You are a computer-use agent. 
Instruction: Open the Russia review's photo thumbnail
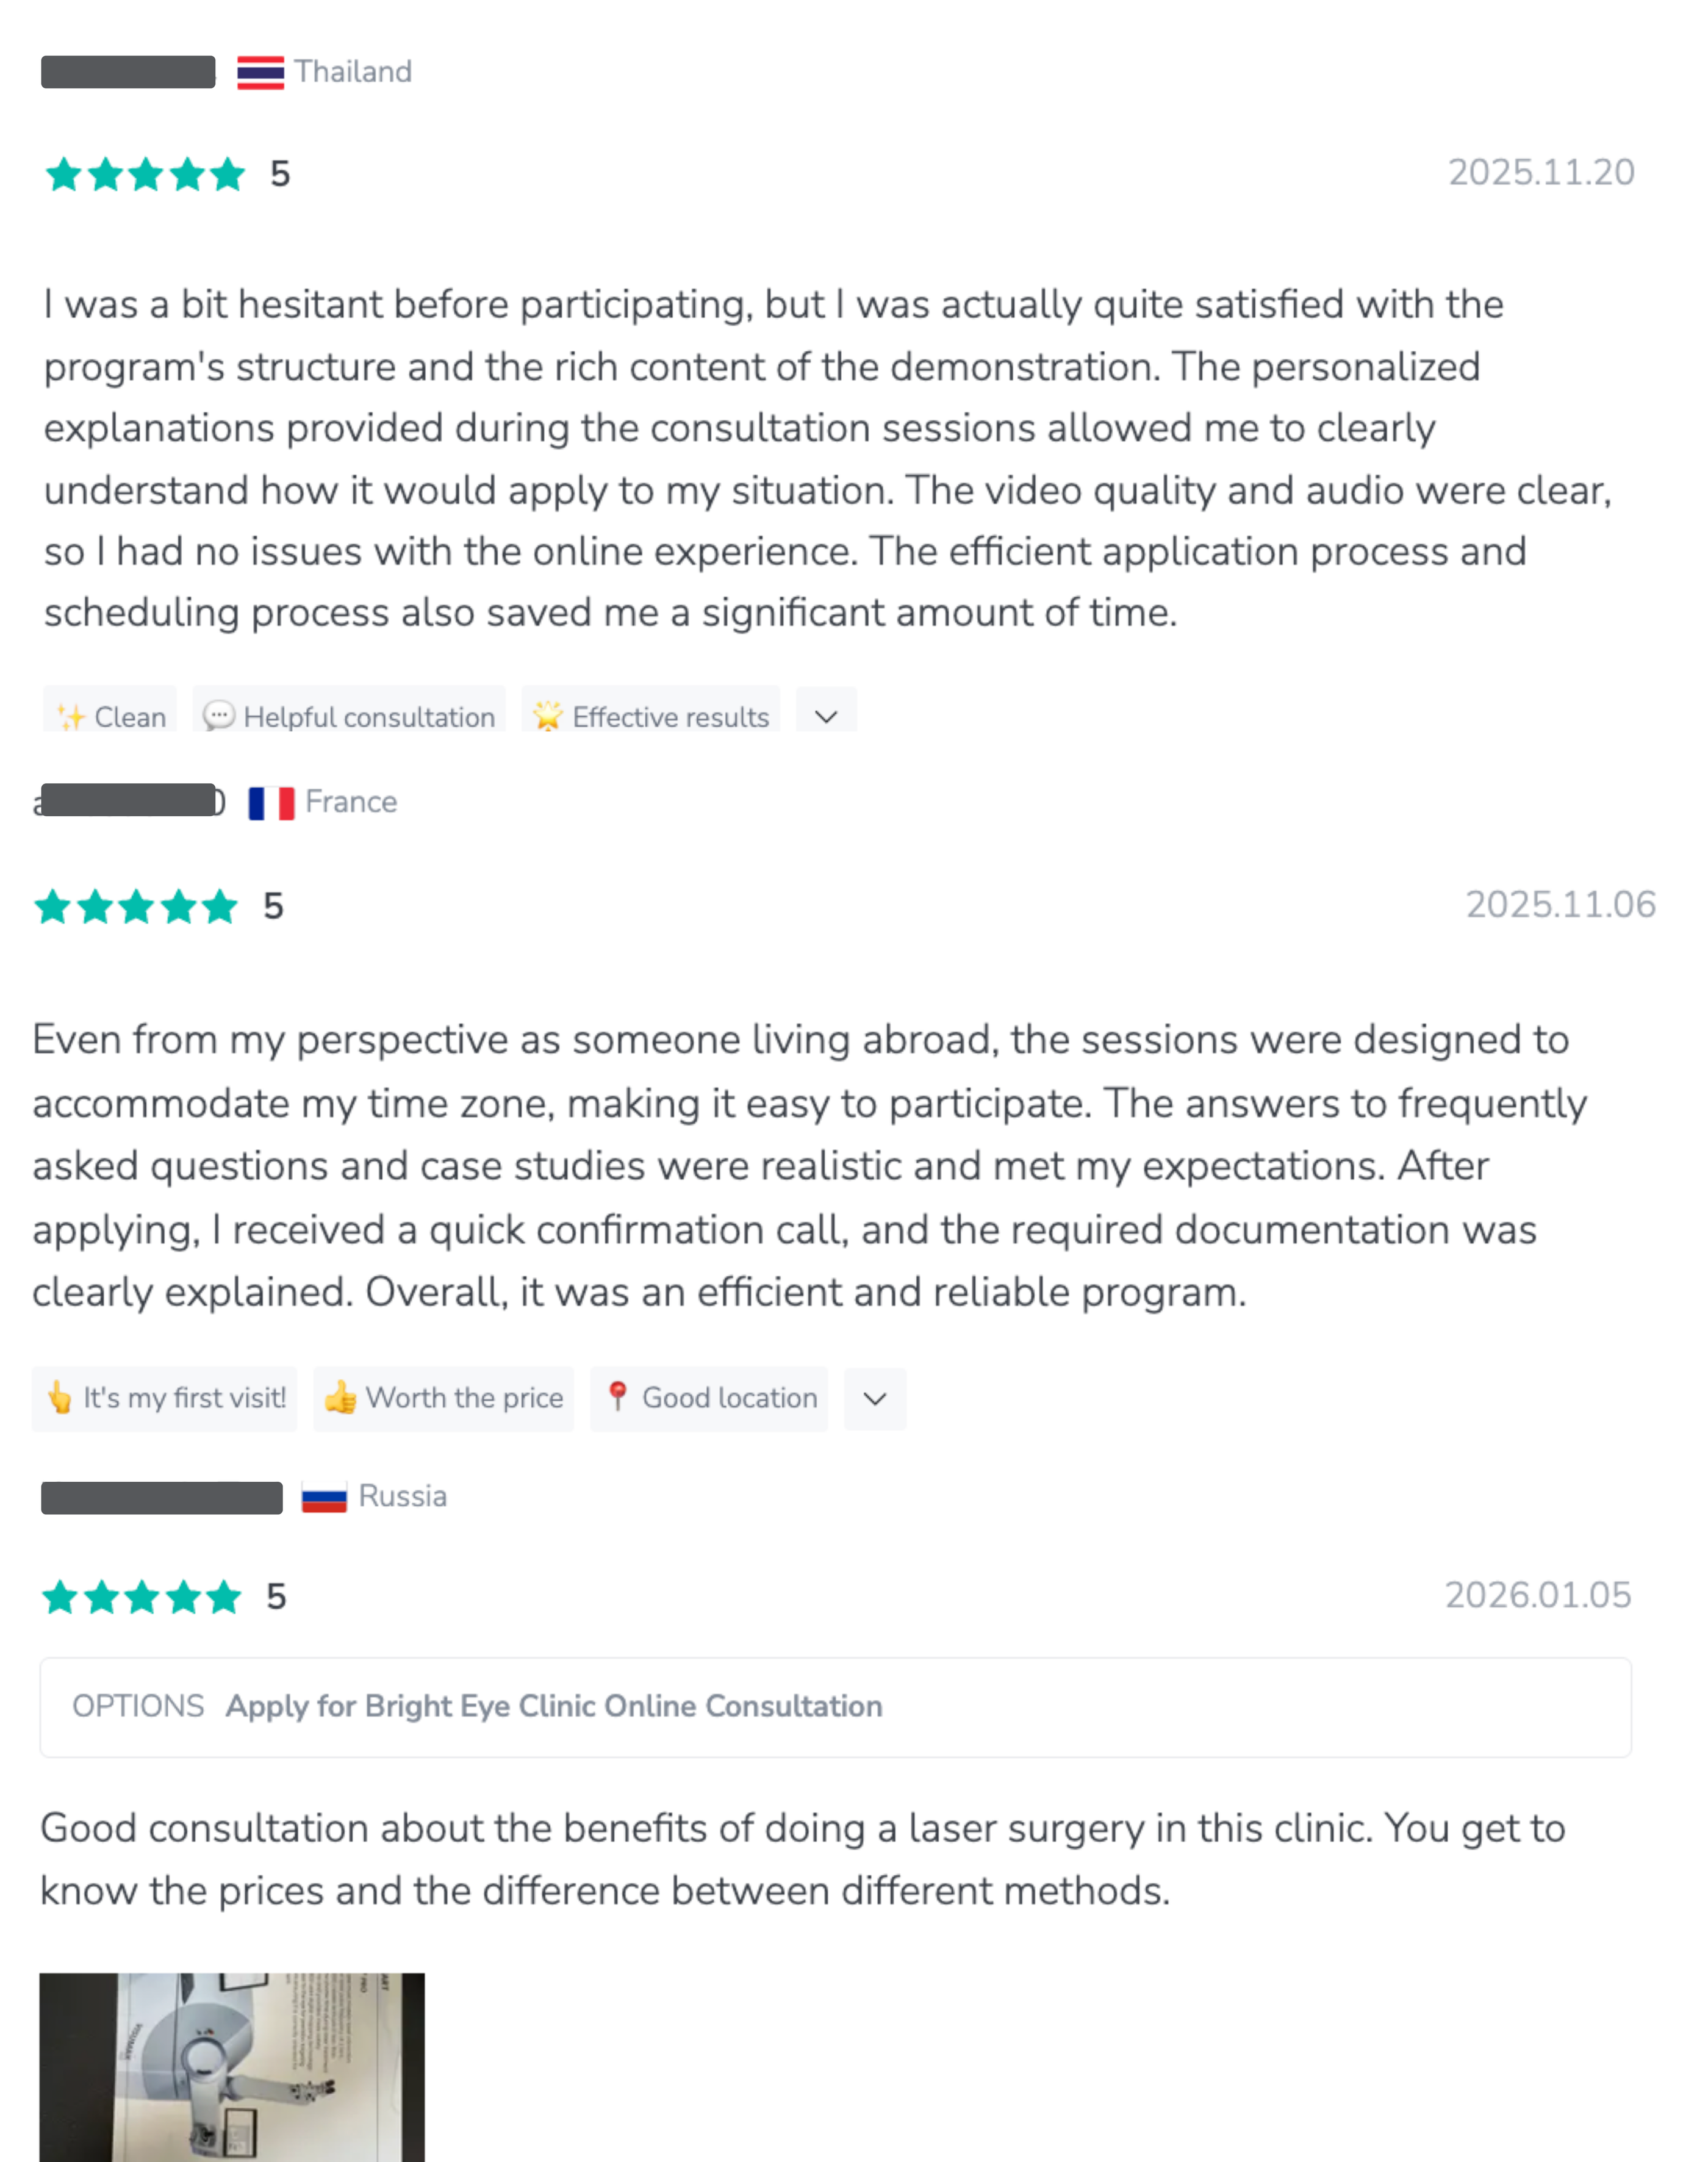(232, 2066)
